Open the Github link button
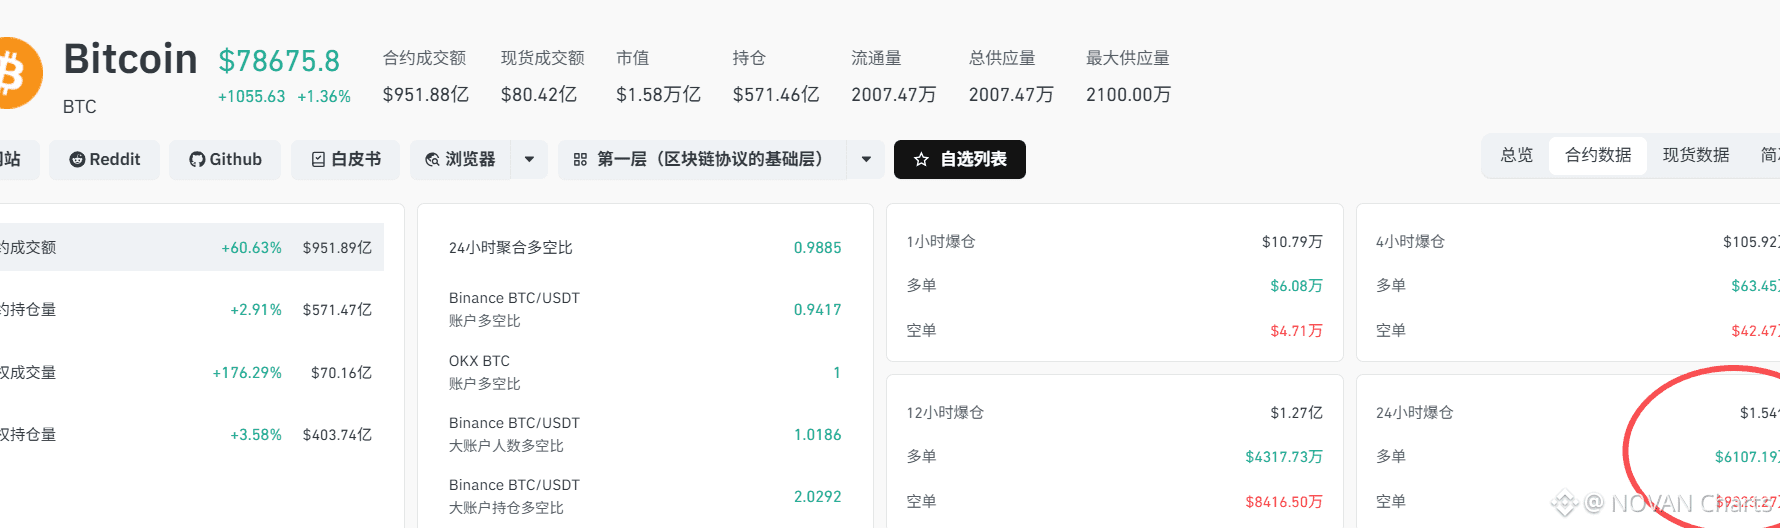Image resolution: width=1780 pixels, height=528 pixels. [x=225, y=159]
